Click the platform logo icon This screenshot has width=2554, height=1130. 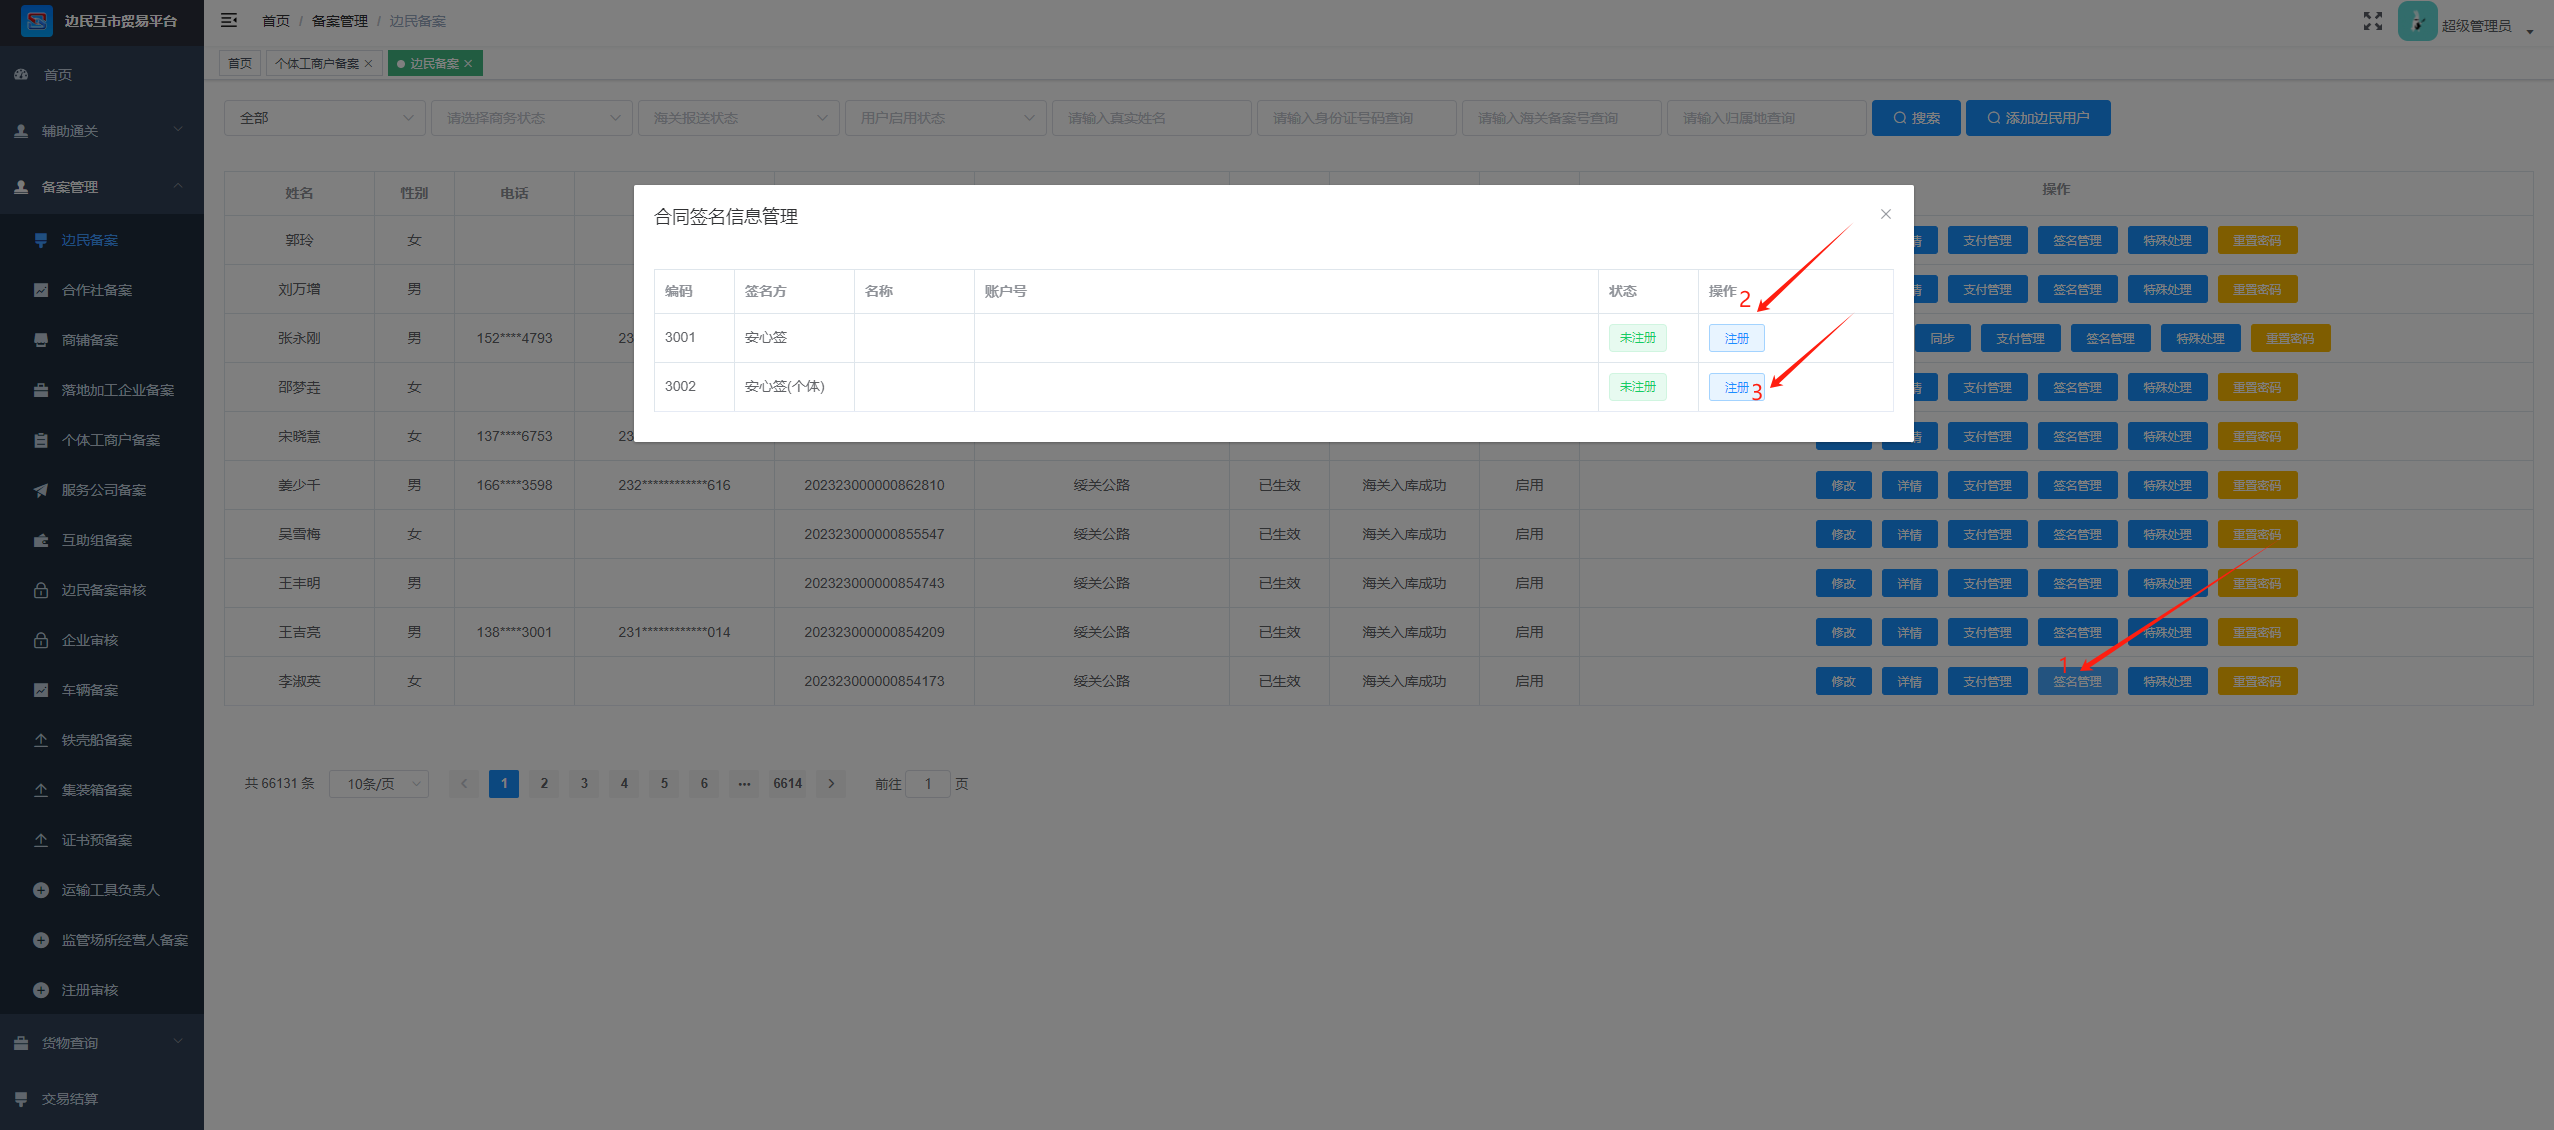pos(37,21)
